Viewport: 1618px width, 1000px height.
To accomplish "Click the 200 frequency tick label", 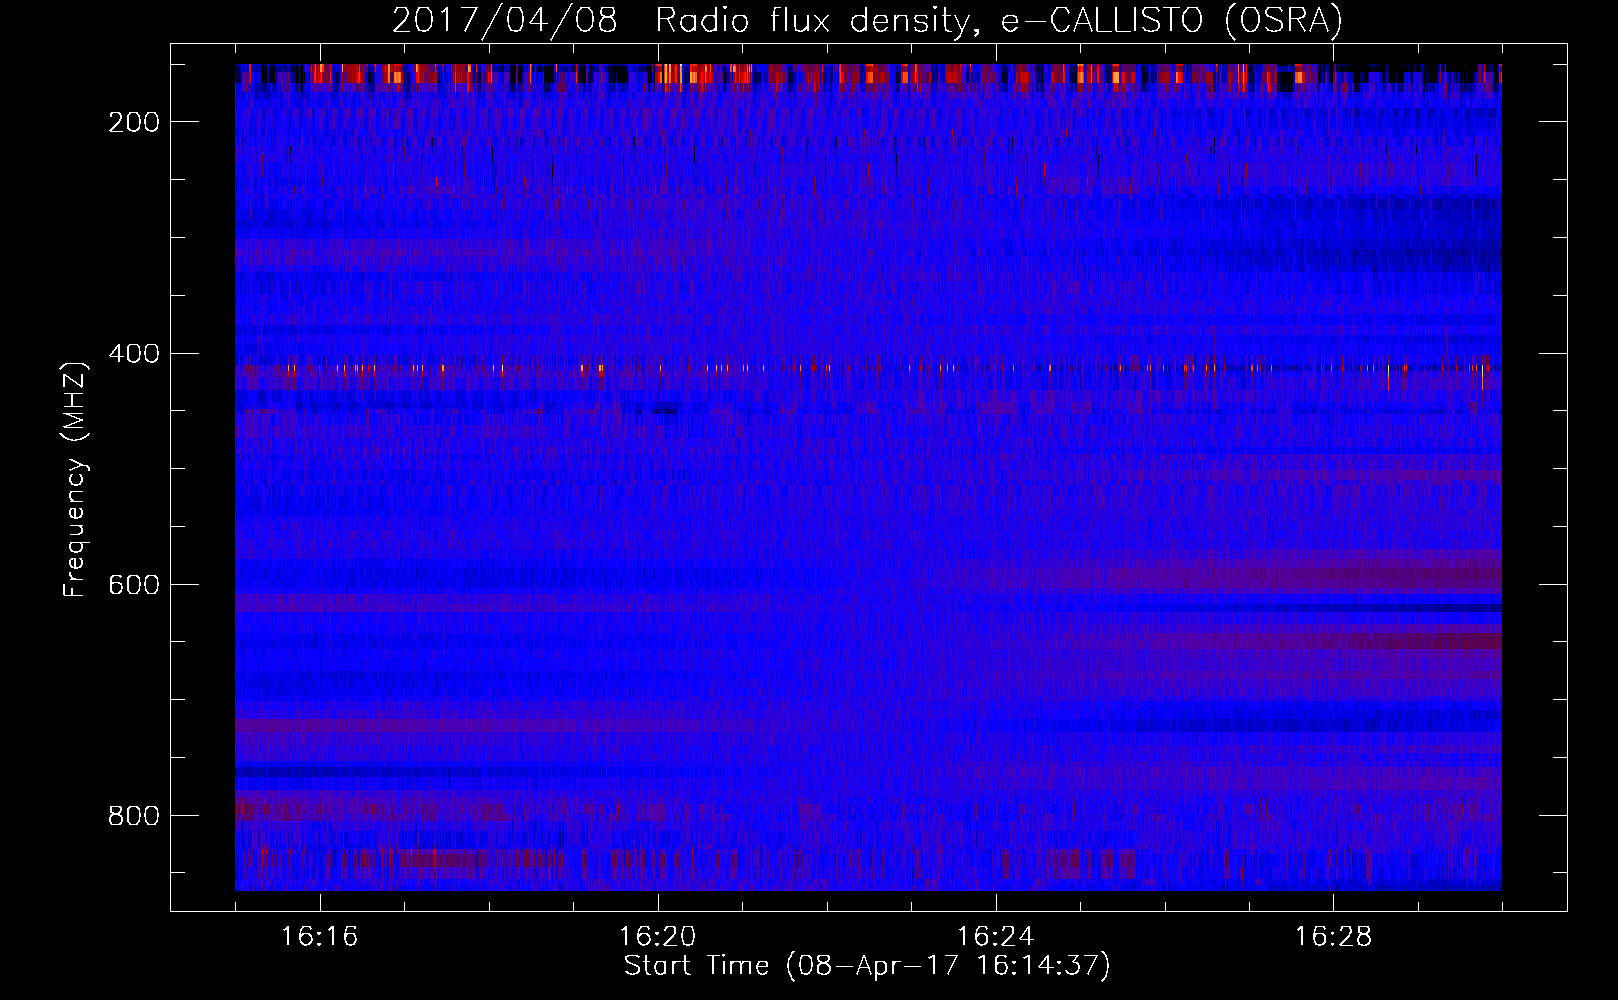I will [134, 122].
